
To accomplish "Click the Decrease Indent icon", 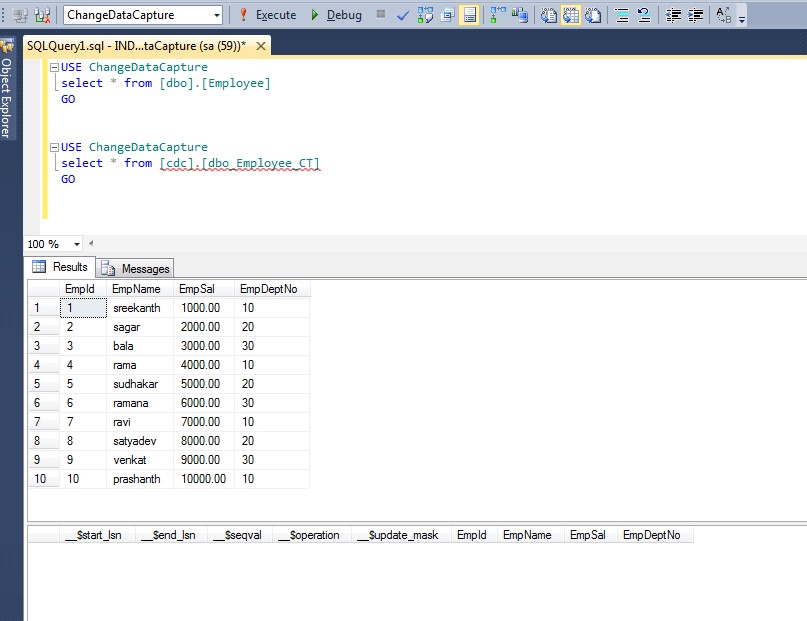I will 672,15.
